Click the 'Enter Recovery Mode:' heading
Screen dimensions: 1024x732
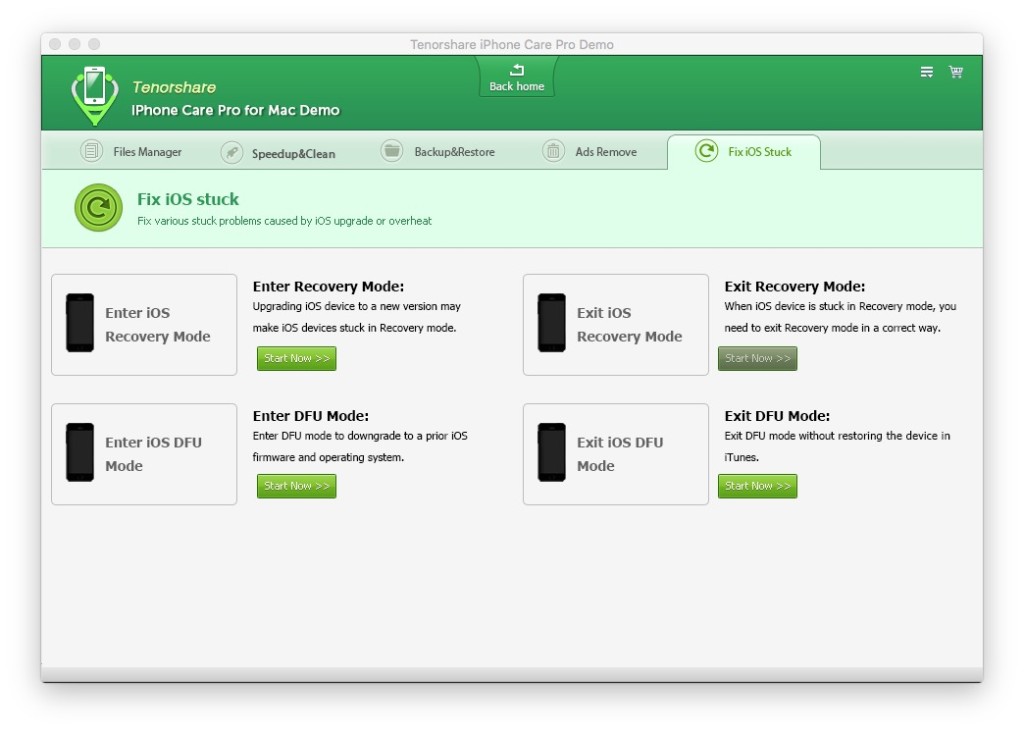click(328, 286)
